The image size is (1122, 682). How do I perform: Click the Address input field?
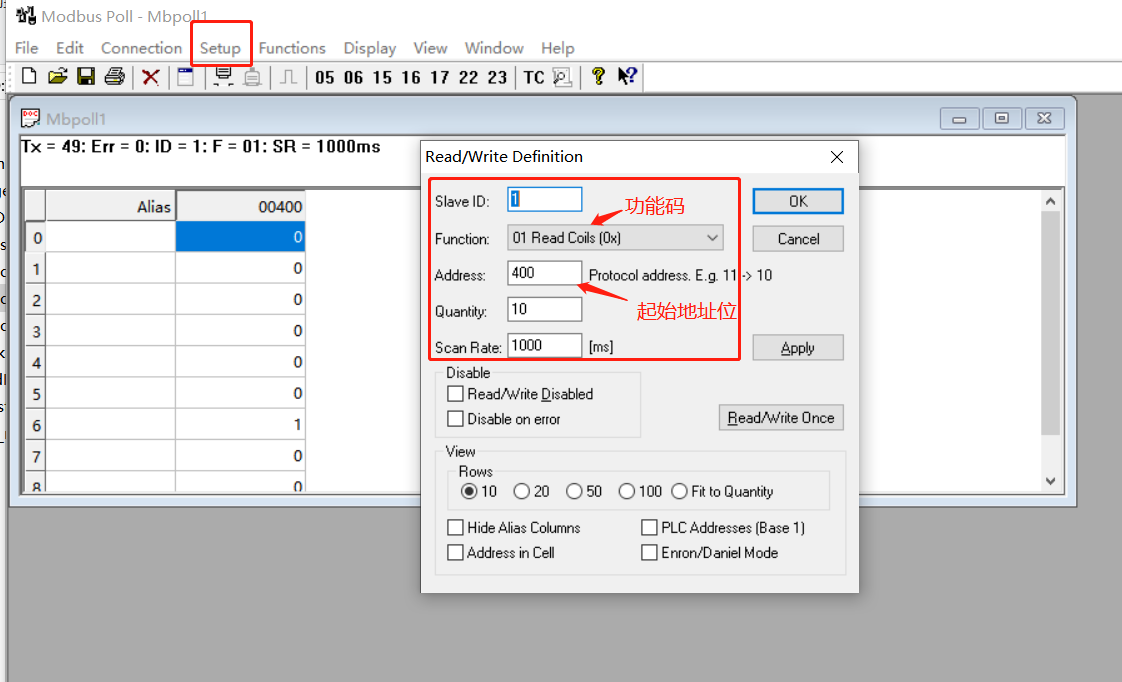pos(544,273)
